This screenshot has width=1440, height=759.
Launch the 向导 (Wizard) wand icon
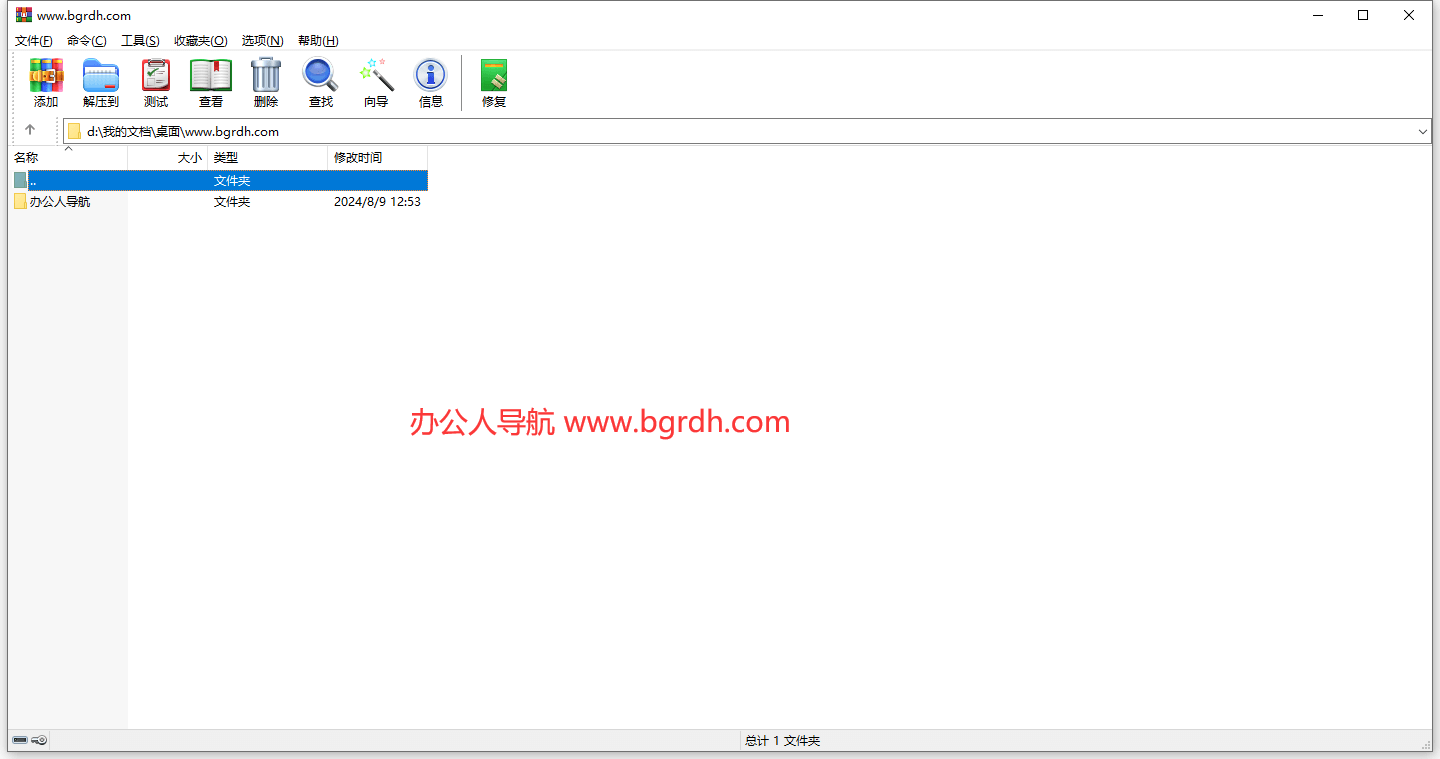pyautogui.click(x=376, y=76)
